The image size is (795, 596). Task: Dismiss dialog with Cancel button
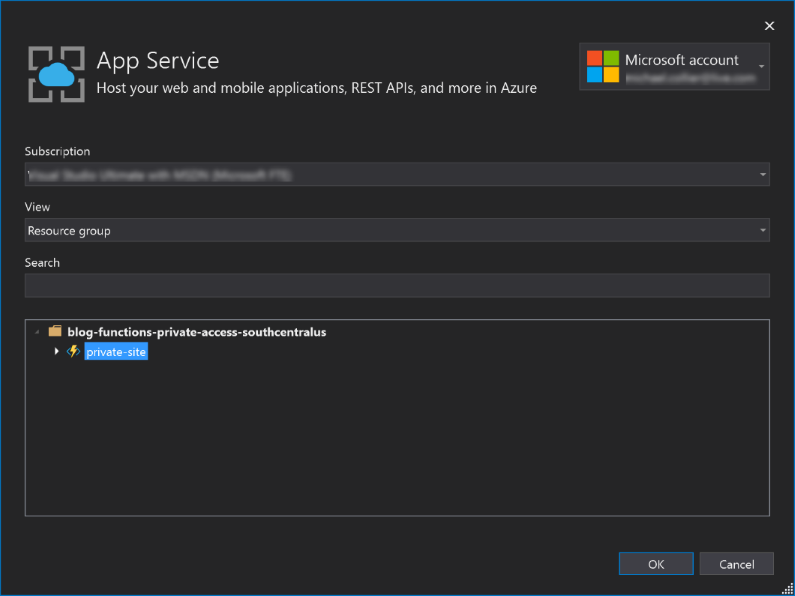pos(737,564)
